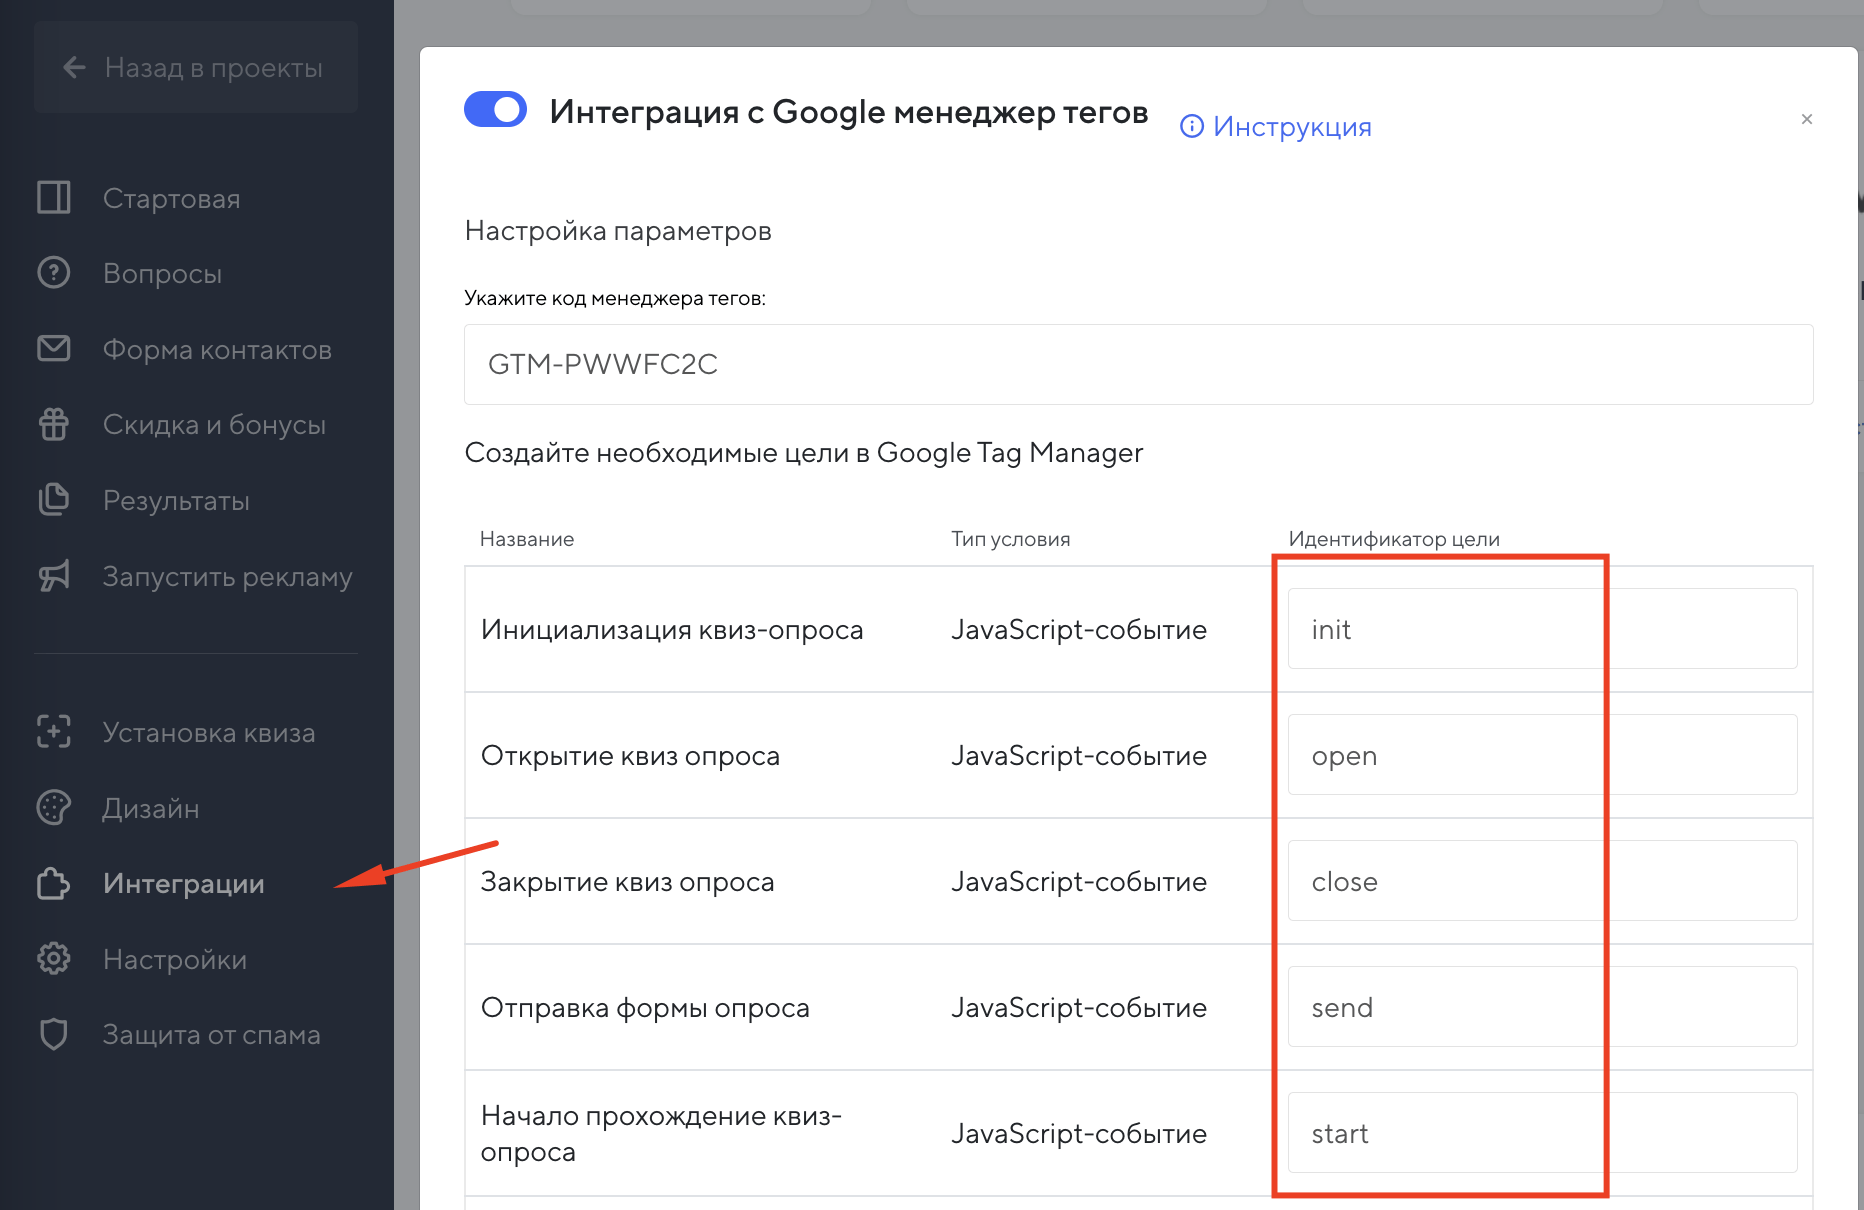Click Закрытие квиз опроса row name
This screenshot has height=1210, width=1864.
pos(627,881)
